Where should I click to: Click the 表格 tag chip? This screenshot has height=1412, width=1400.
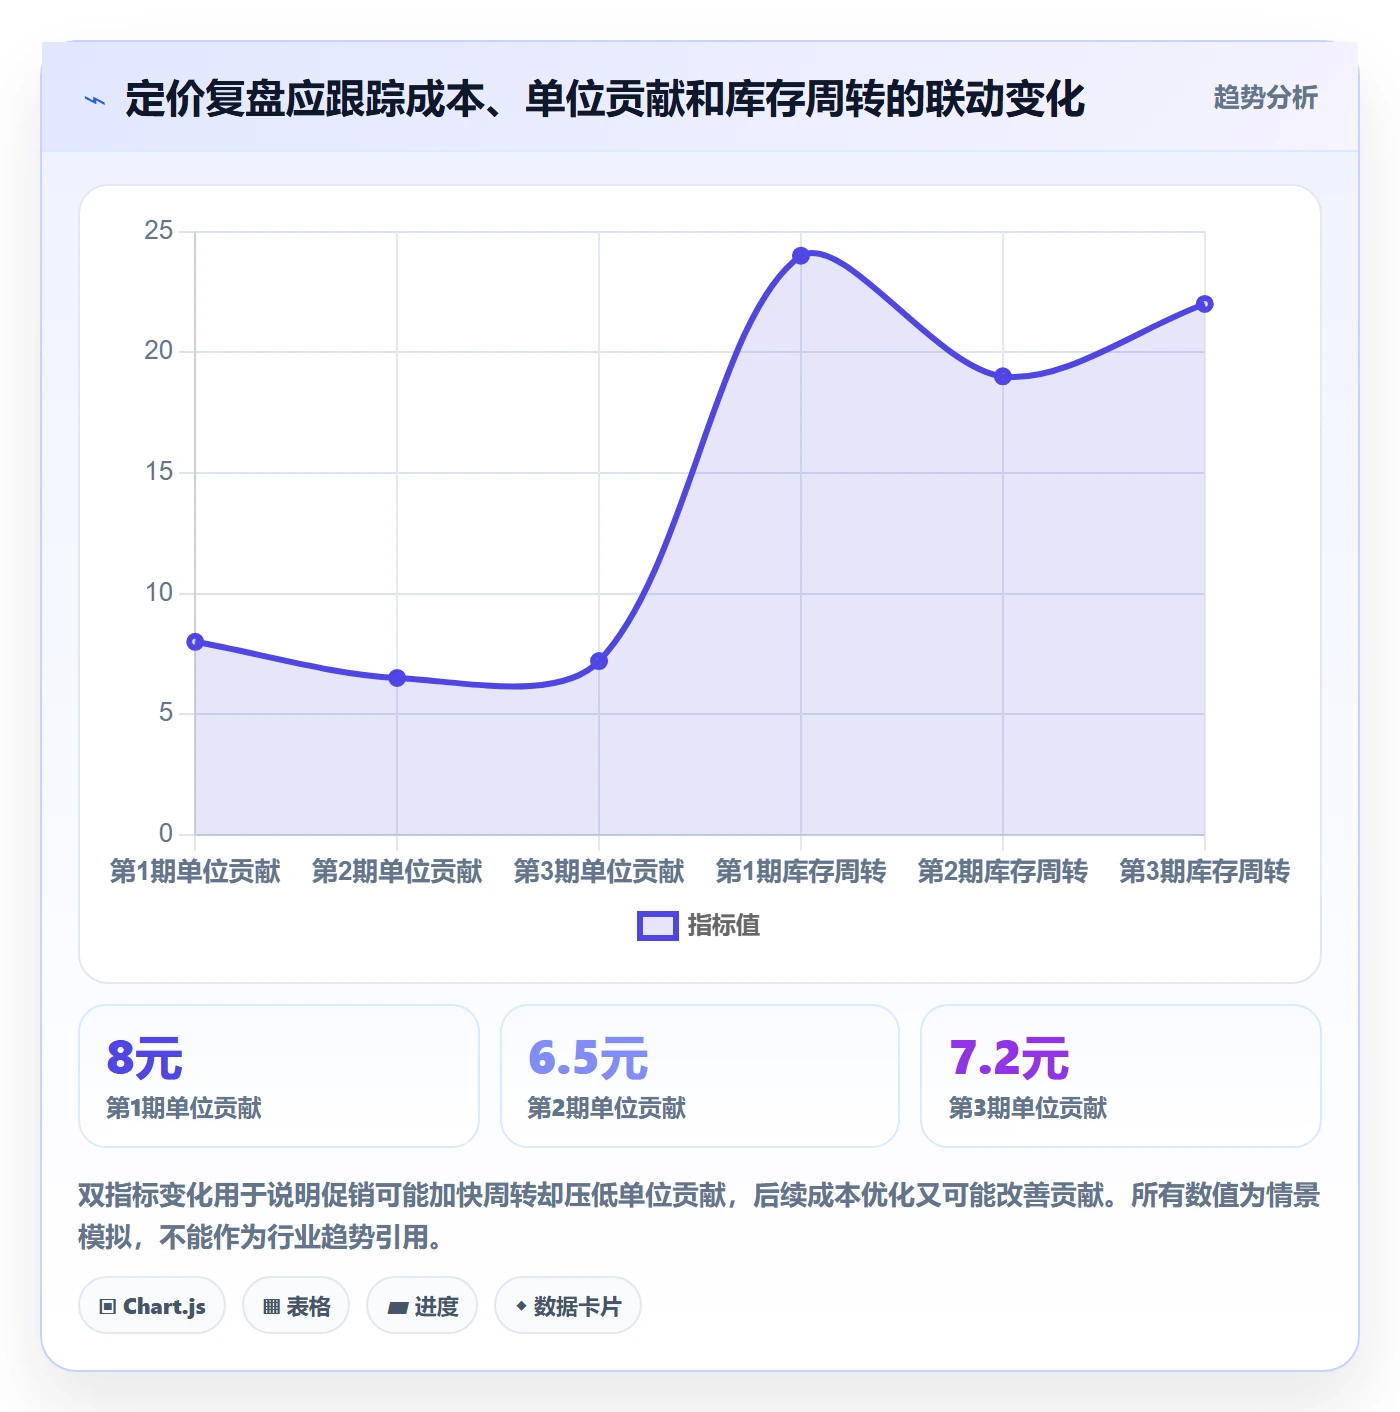[x=296, y=1306]
